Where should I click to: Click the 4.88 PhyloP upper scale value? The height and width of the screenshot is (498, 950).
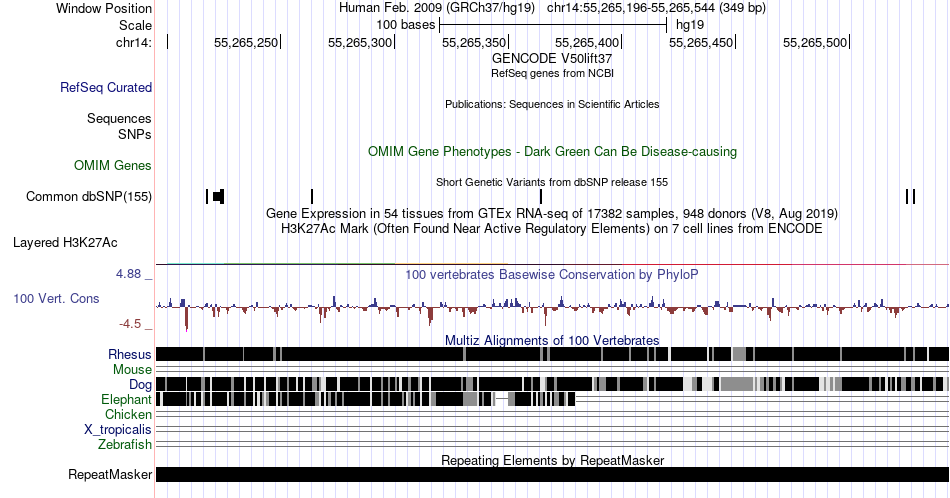pyautogui.click(x=128, y=274)
